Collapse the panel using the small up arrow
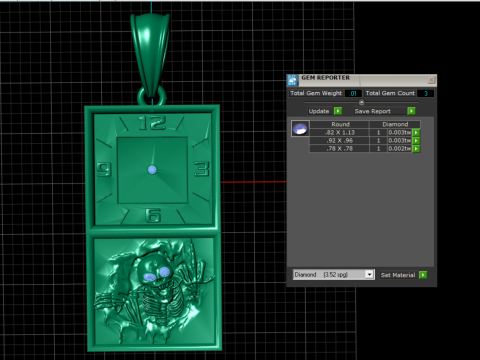Screen dimensions: 480x360 [x=361, y=102]
